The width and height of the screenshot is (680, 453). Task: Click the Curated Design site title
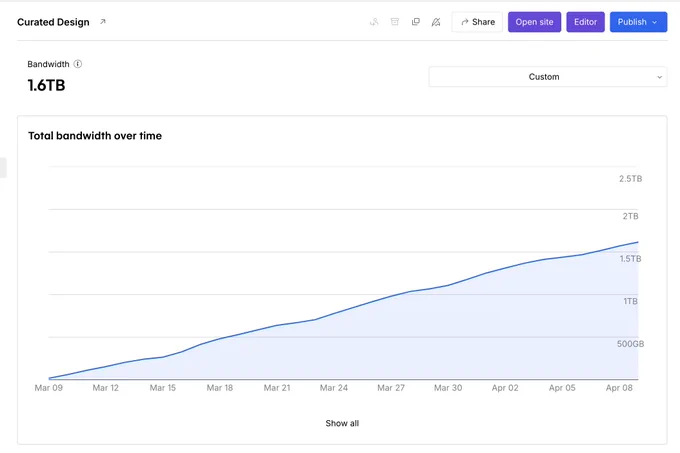pyautogui.click(x=53, y=22)
